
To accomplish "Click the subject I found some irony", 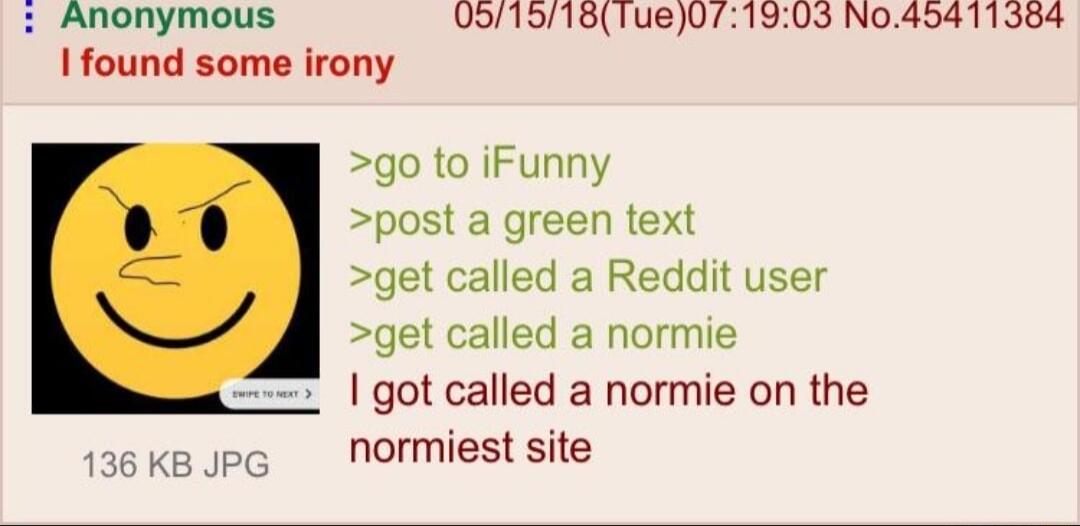I will point(227,63).
